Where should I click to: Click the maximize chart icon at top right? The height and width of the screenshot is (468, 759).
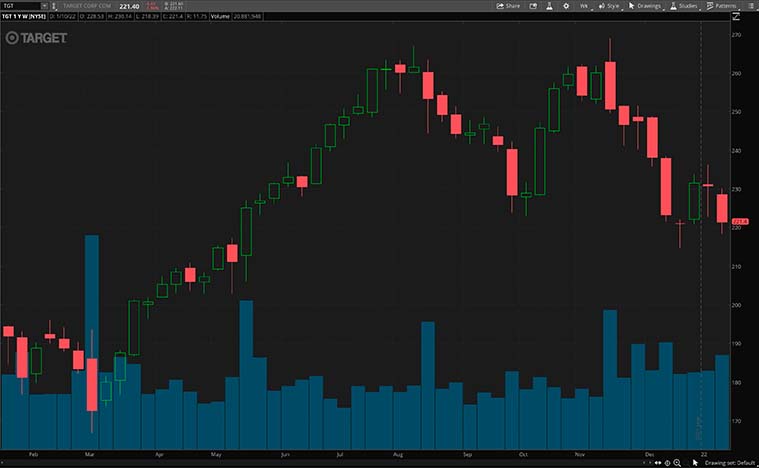pos(736,16)
